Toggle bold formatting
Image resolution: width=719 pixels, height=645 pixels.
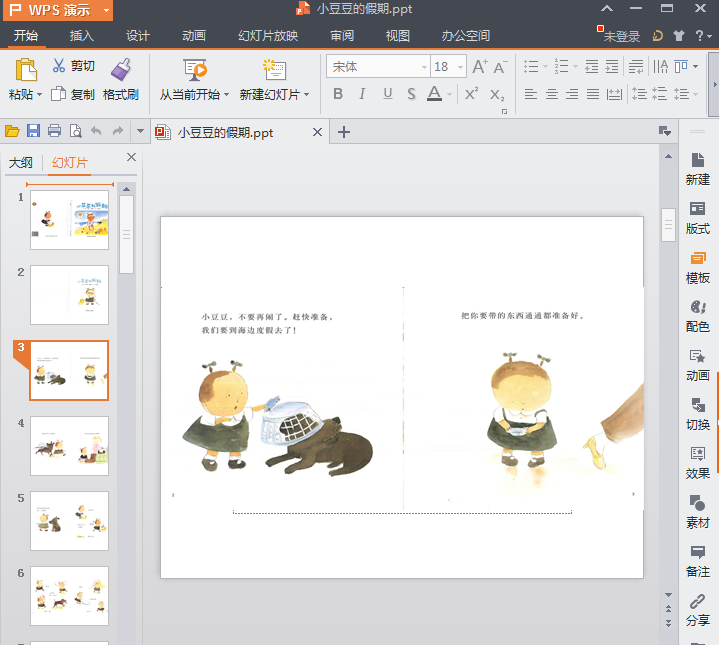click(338, 94)
